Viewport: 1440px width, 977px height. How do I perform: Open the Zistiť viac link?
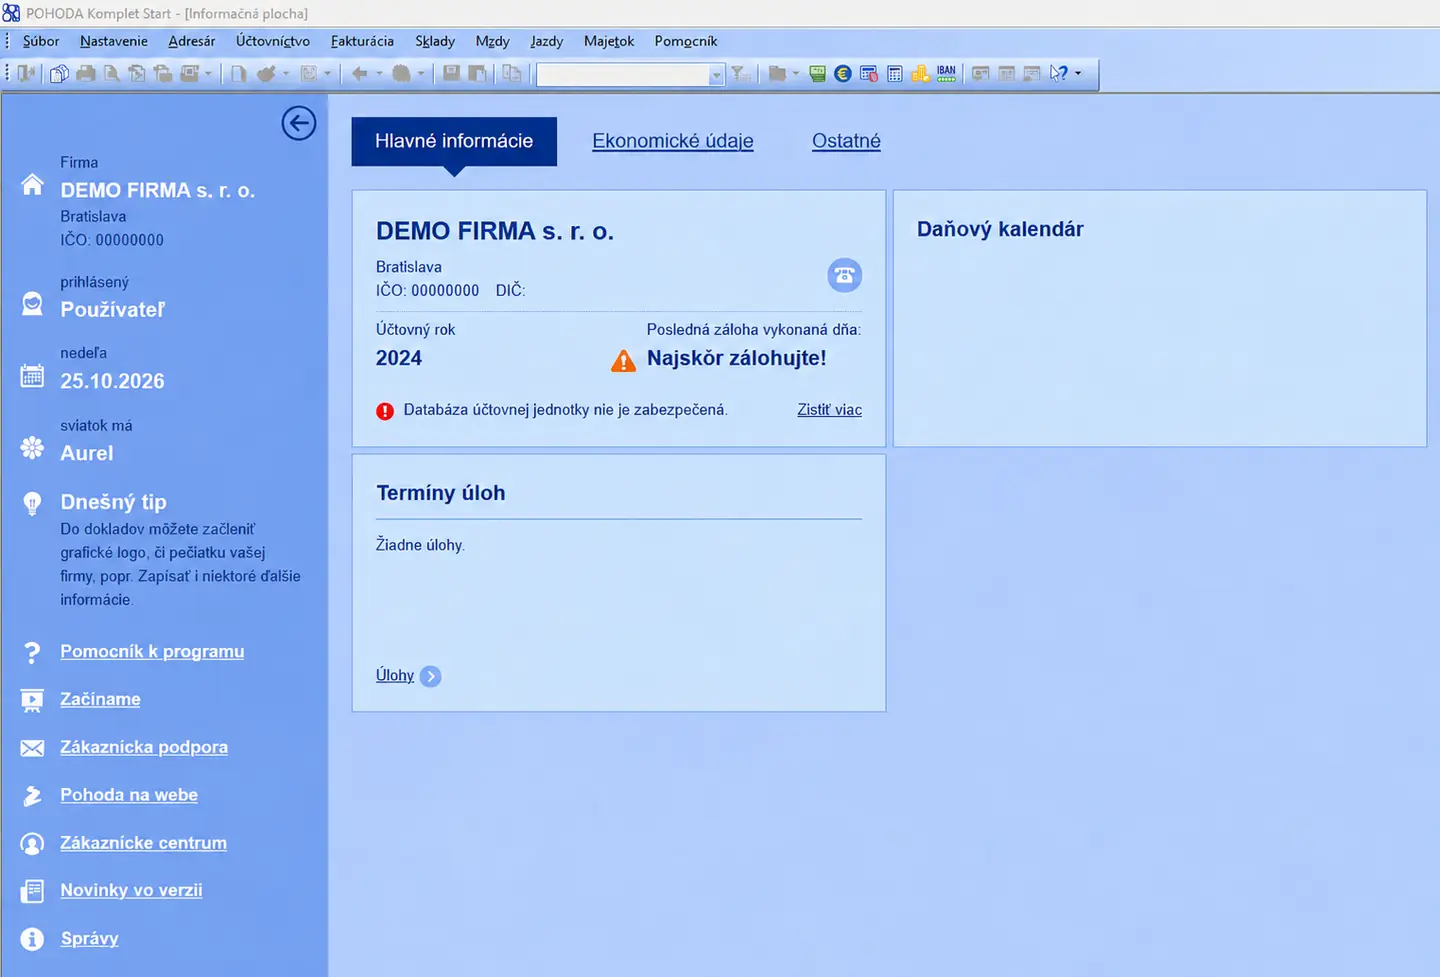click(x=829, y=410)
